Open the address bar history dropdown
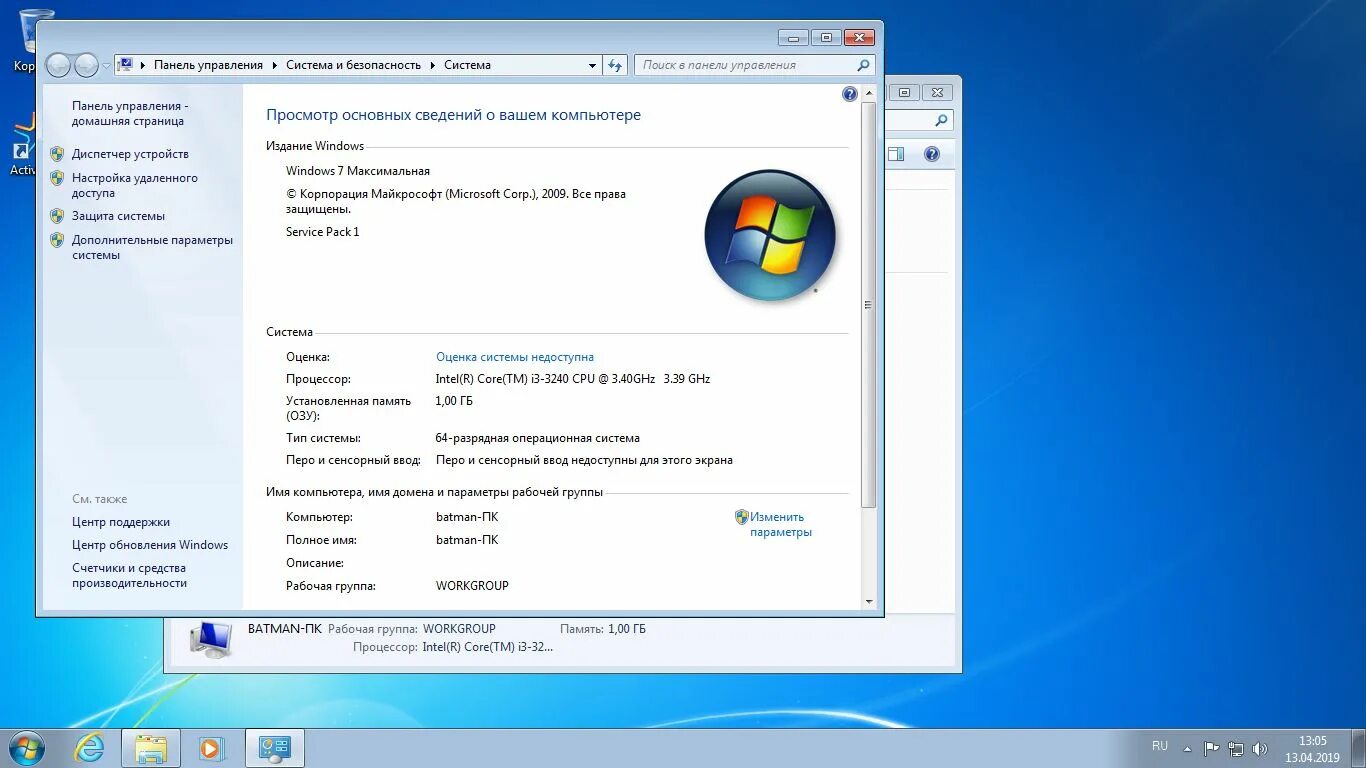Screen dimensions: 1366x768 click(592, 65)
